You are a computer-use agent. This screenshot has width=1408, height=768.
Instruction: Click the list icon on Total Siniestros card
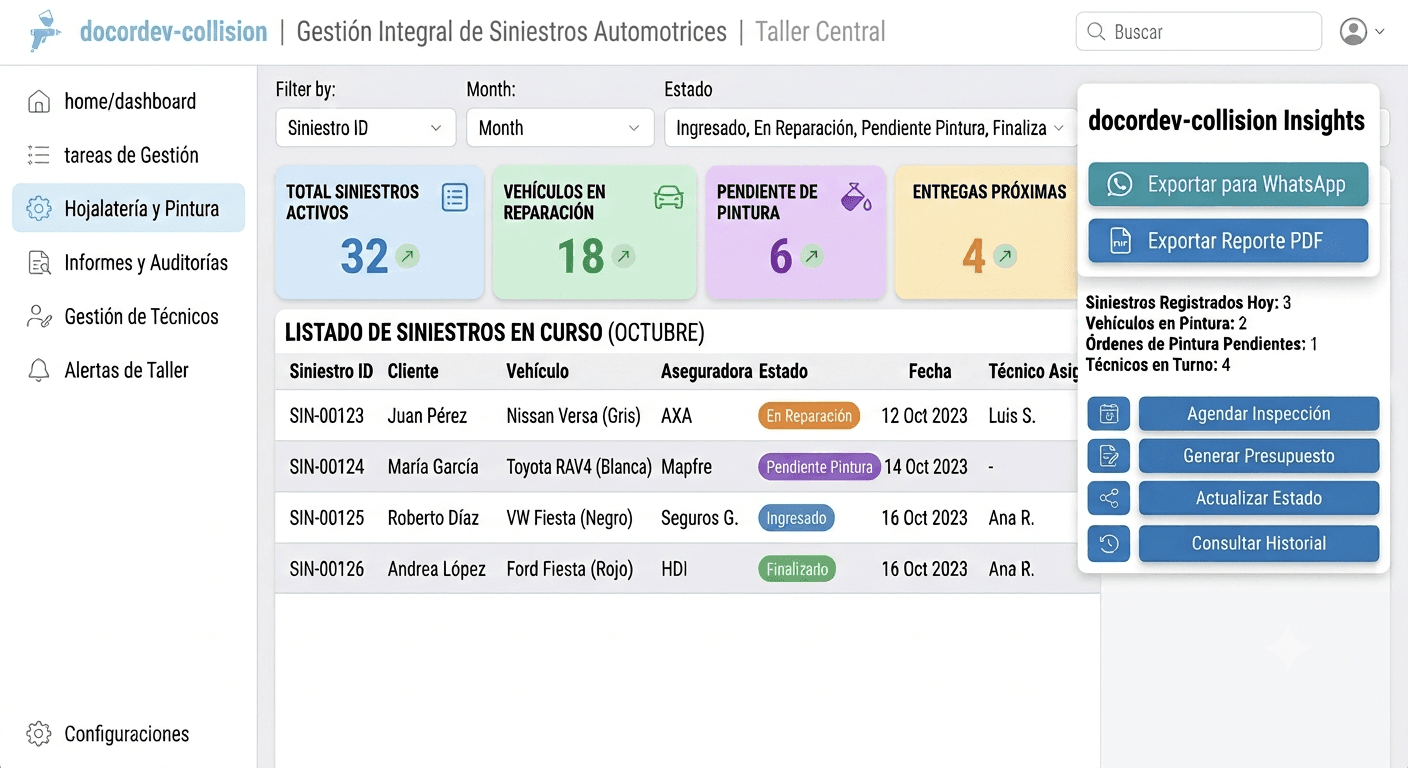(x=455, y=198)
